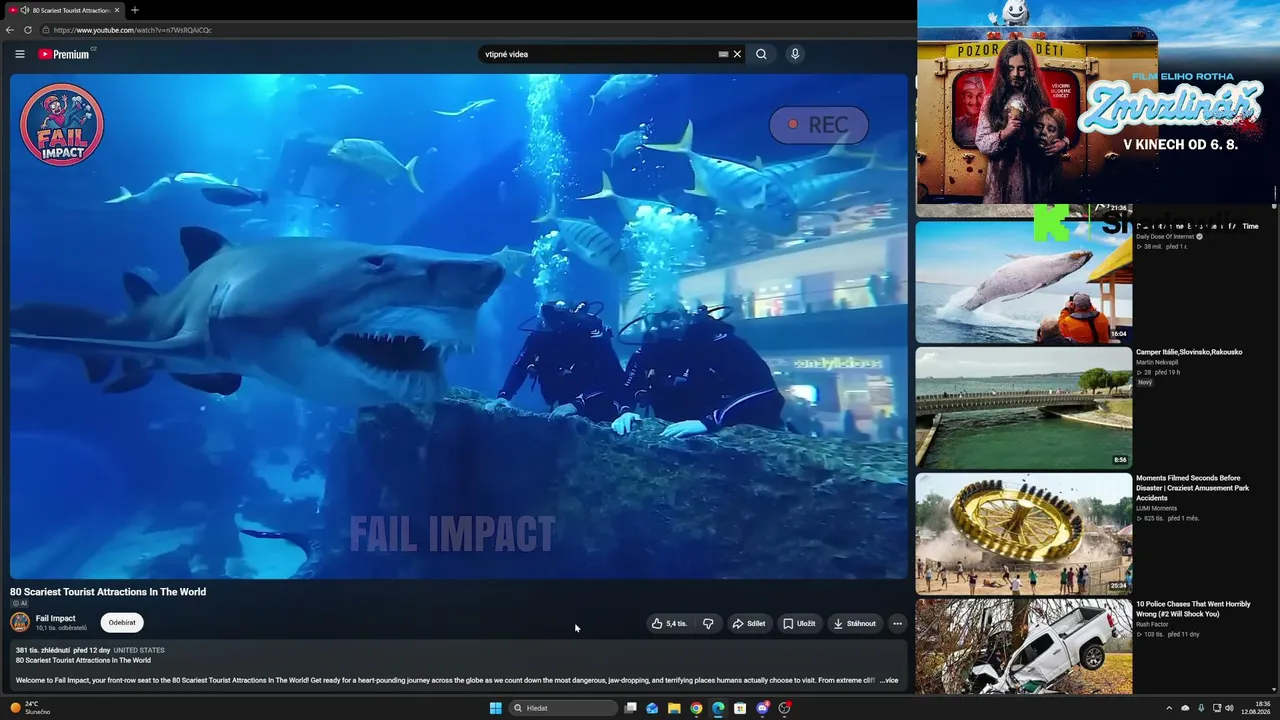Click the search magnifier button
Image resolution: width=1280 pixels, height=720 pixels.
(761, 54)
